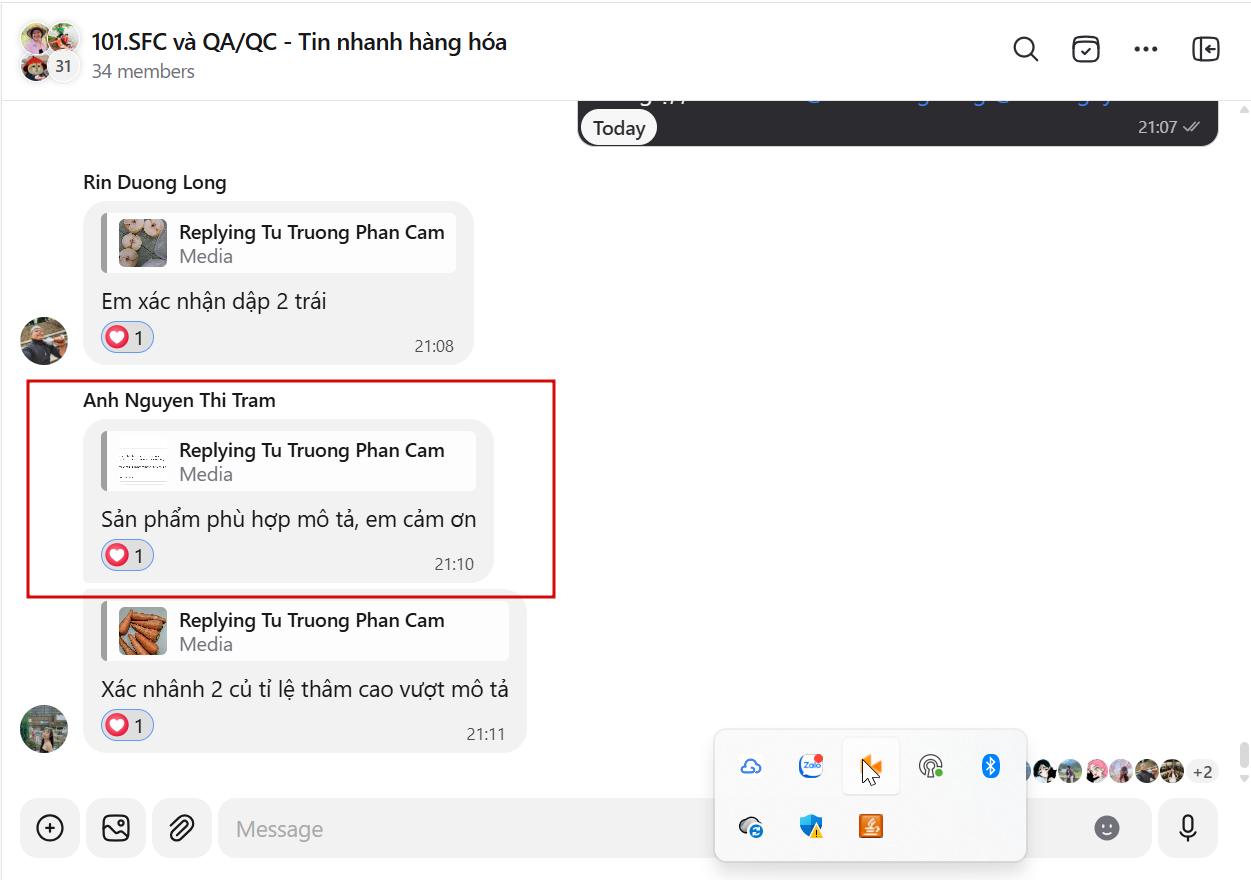
Task: Open the three-dot more options menu
Action: click(1146, 49)
